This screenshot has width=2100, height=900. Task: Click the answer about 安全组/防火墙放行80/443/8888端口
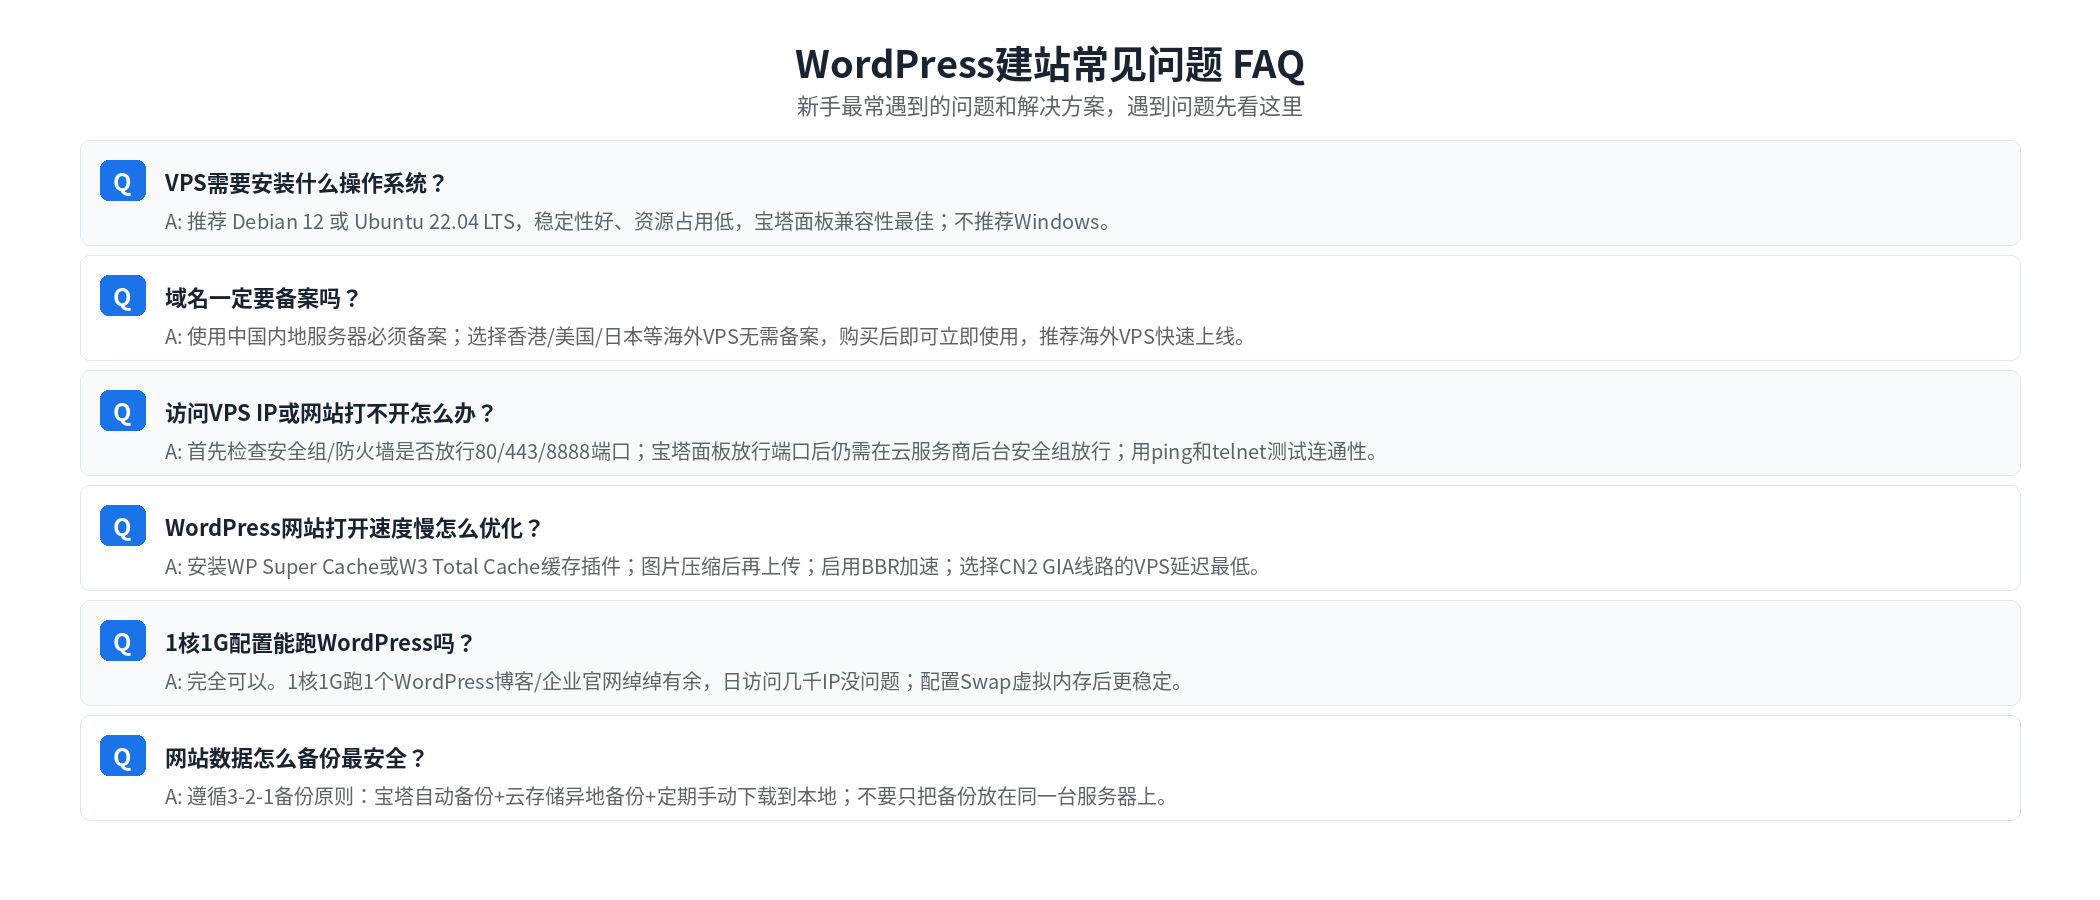point(774,452)
